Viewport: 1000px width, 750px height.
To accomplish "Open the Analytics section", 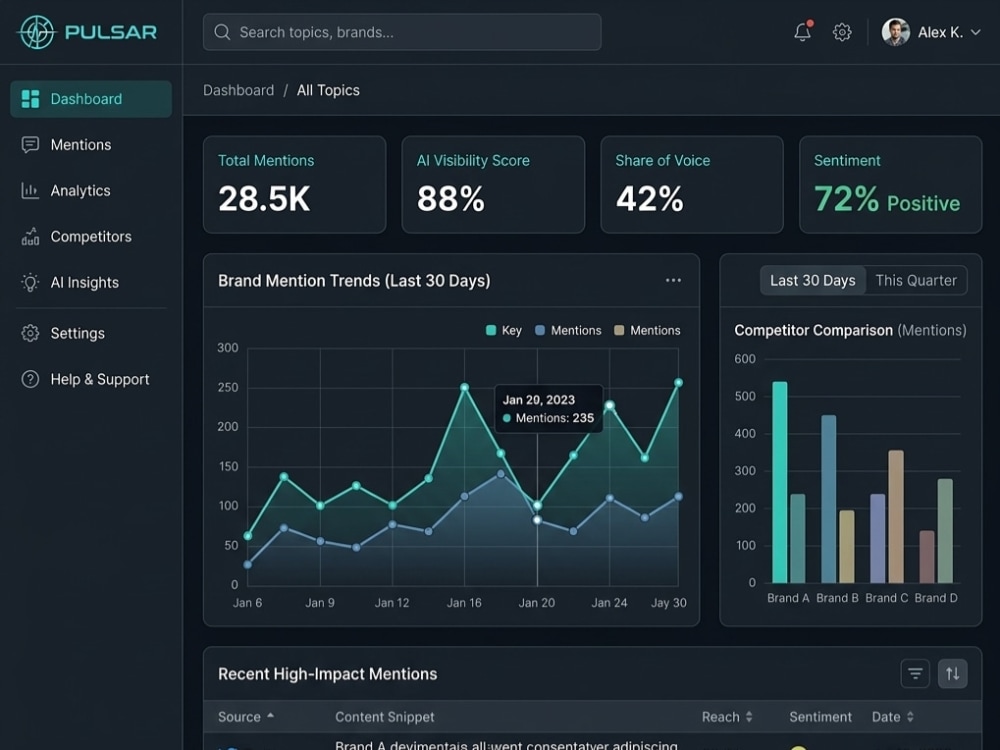I will coord(91,191).
